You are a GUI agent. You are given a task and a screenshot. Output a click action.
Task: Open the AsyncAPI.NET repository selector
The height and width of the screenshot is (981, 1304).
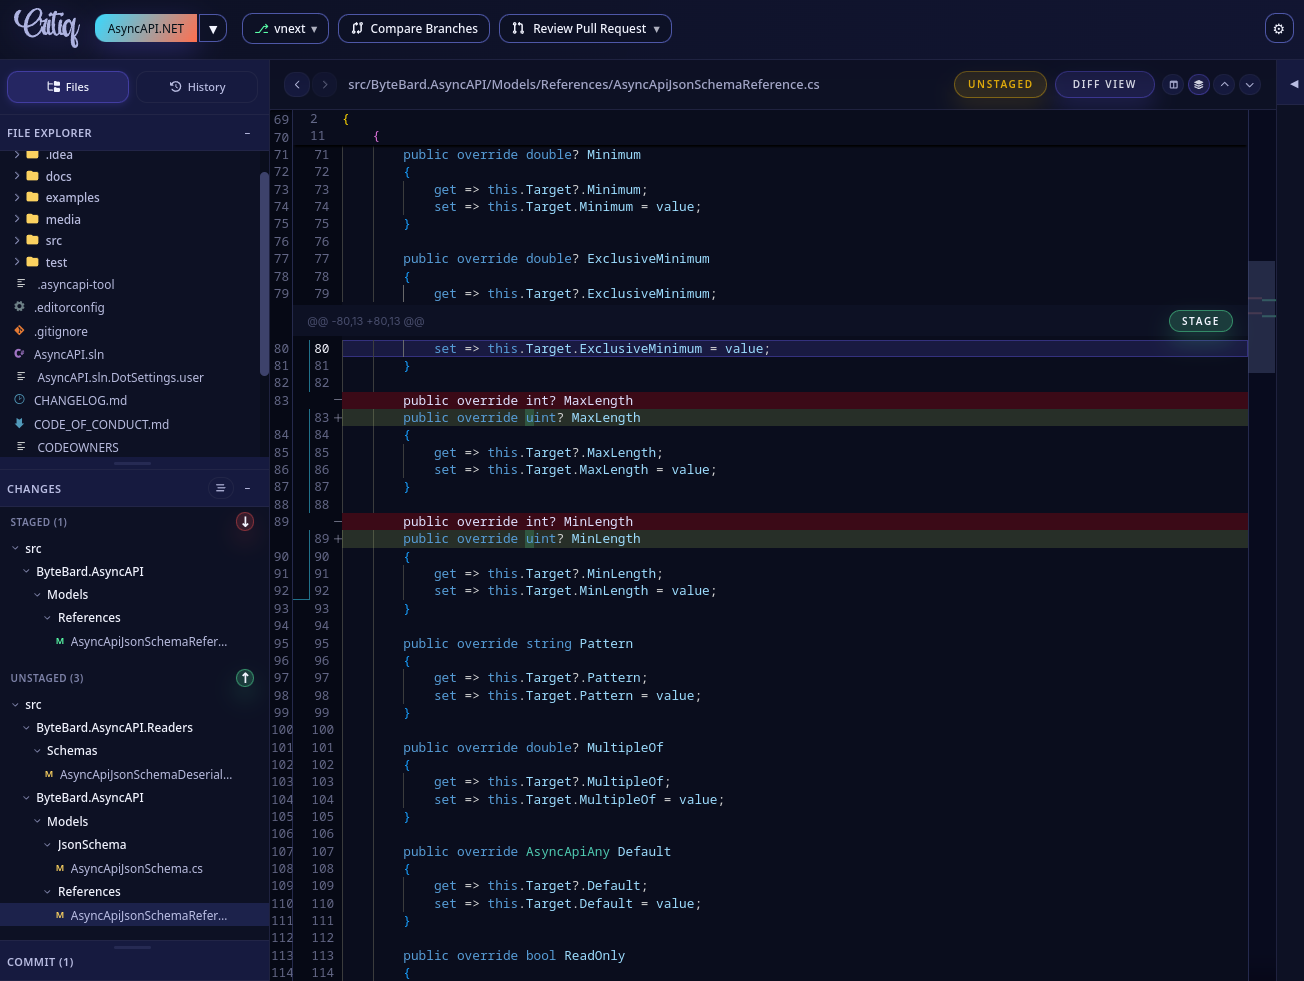click(146, 28)
